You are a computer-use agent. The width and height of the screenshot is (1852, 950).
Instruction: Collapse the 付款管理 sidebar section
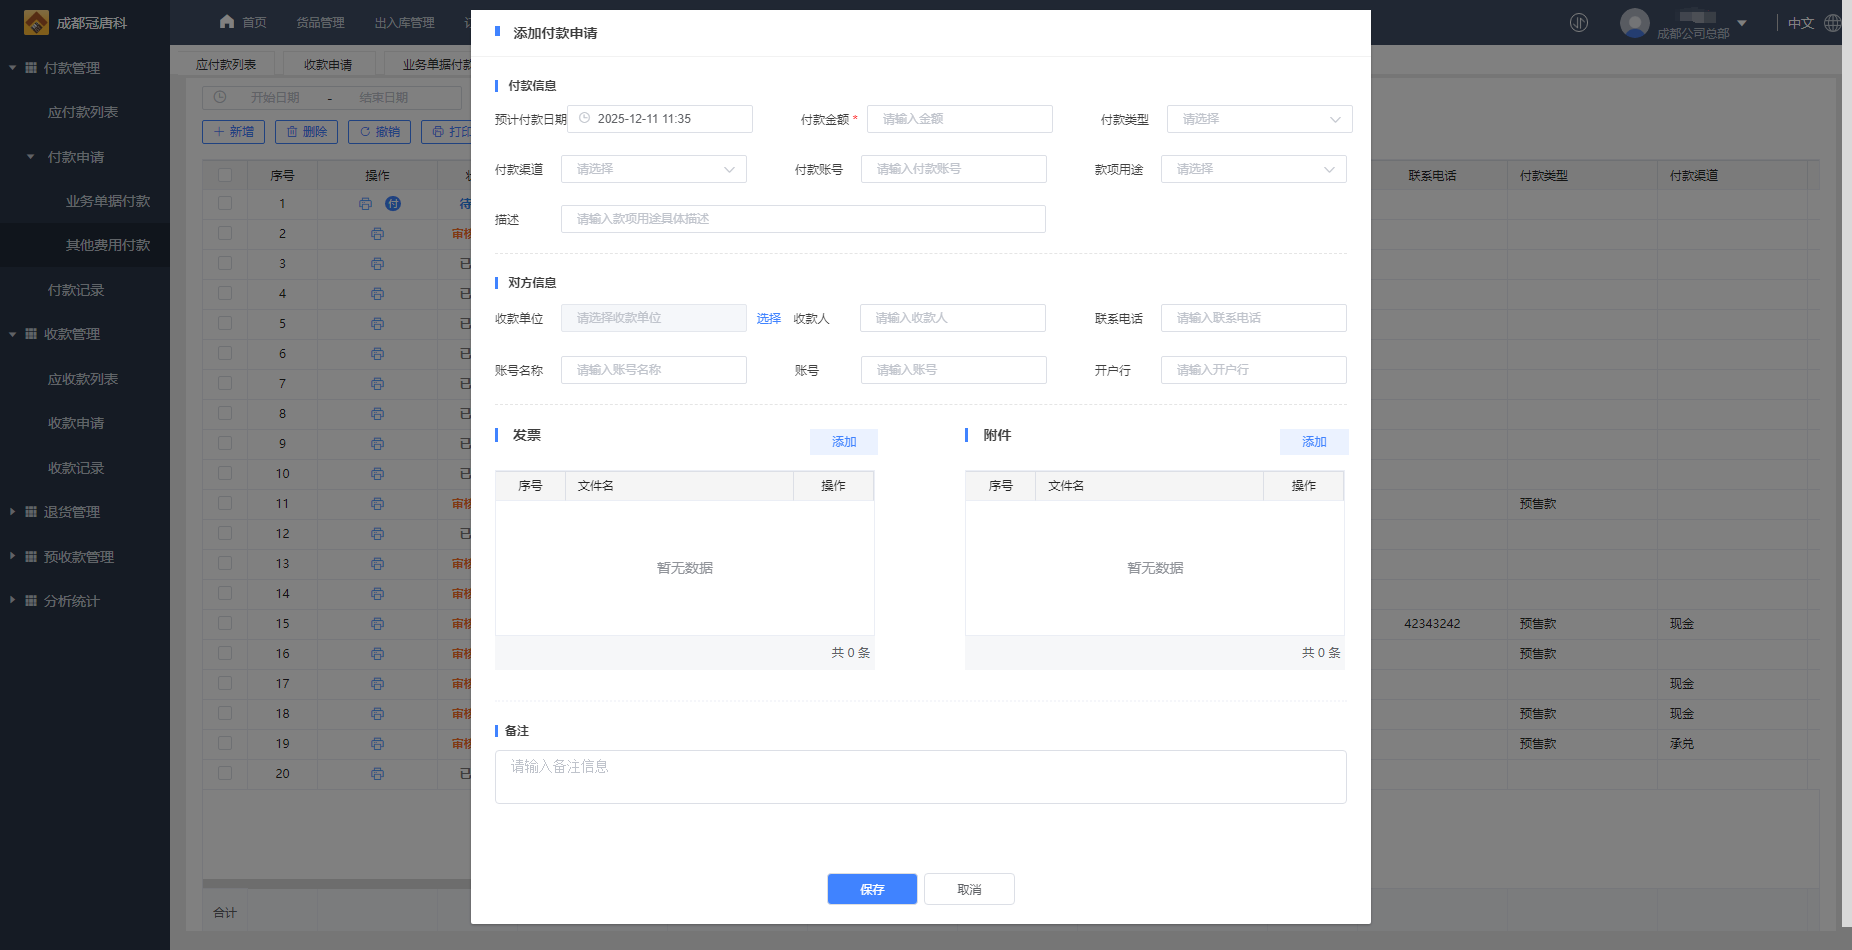13,68
